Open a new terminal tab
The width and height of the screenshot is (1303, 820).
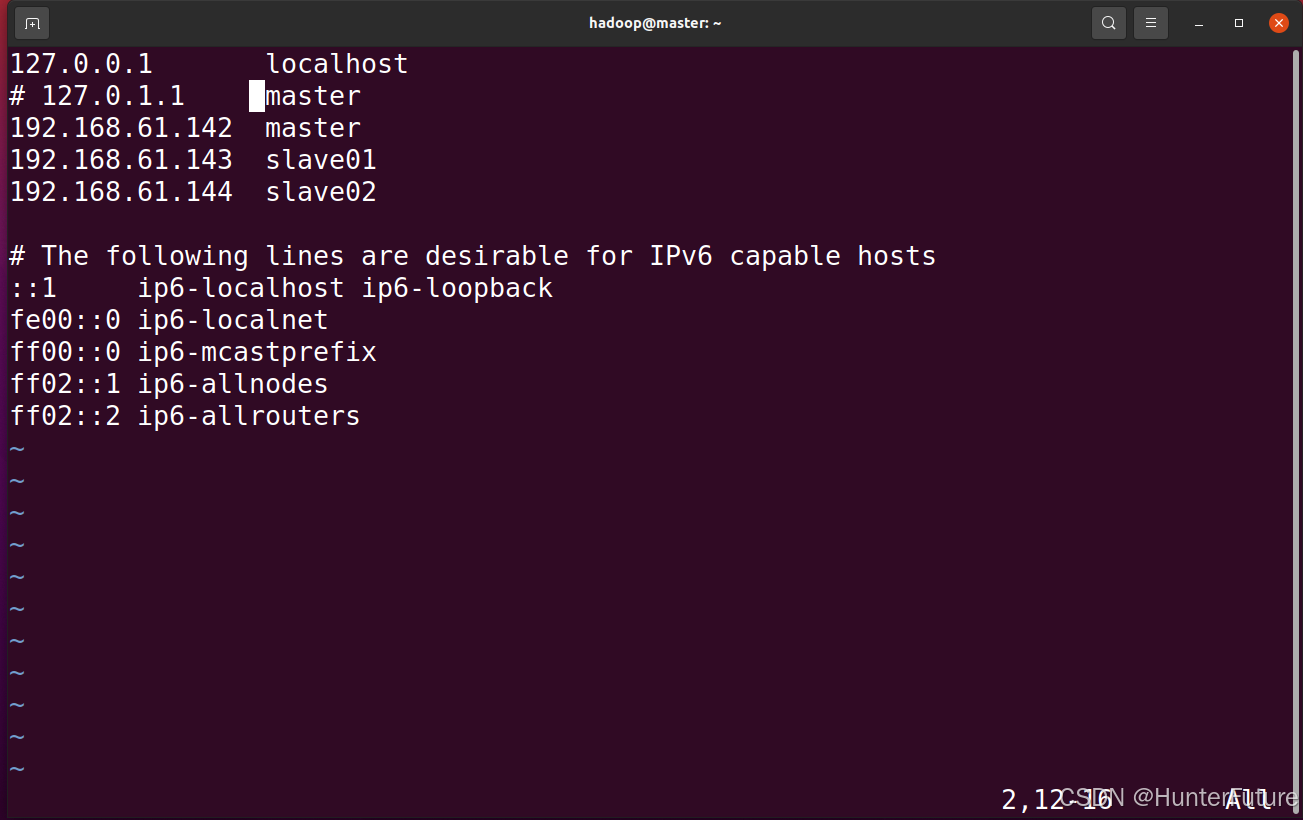click(x=32, y=23)
